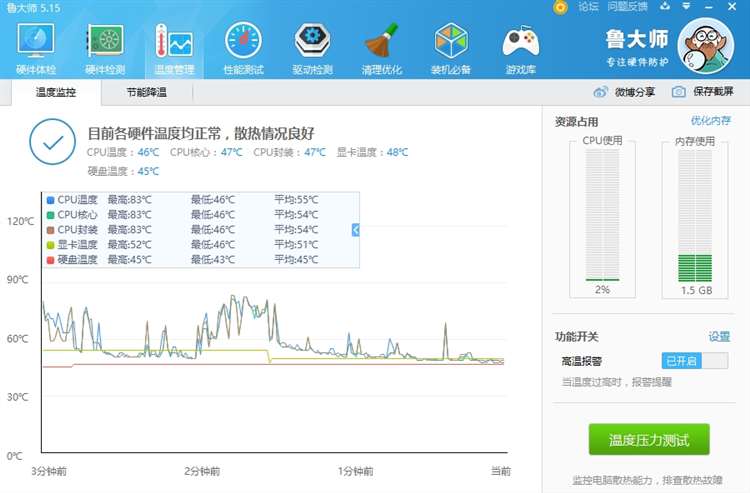Open the 驱动检测 driver detection icon
This screenshot has height=493, width=750.
312,47
